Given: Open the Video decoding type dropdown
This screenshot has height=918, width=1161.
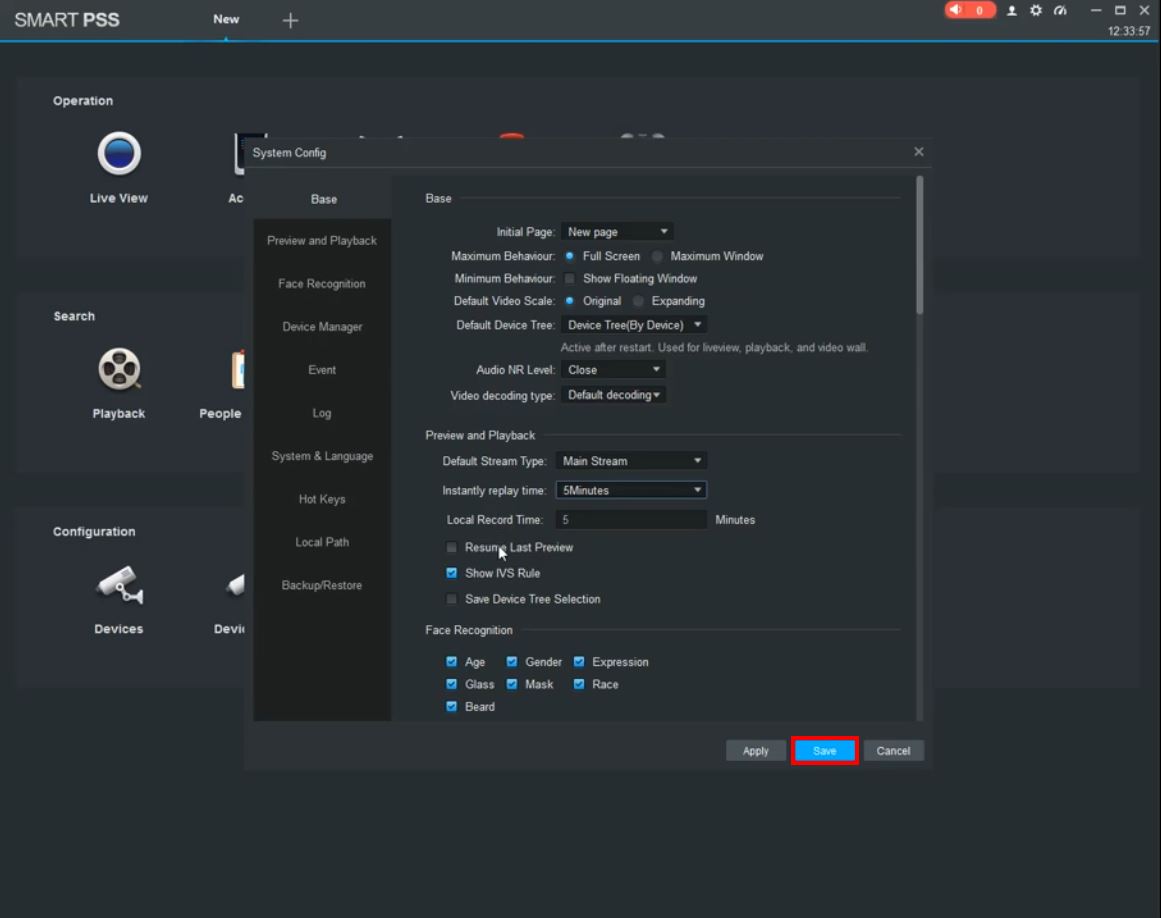Looking at the screenshot, I should [x=612, y=395].
